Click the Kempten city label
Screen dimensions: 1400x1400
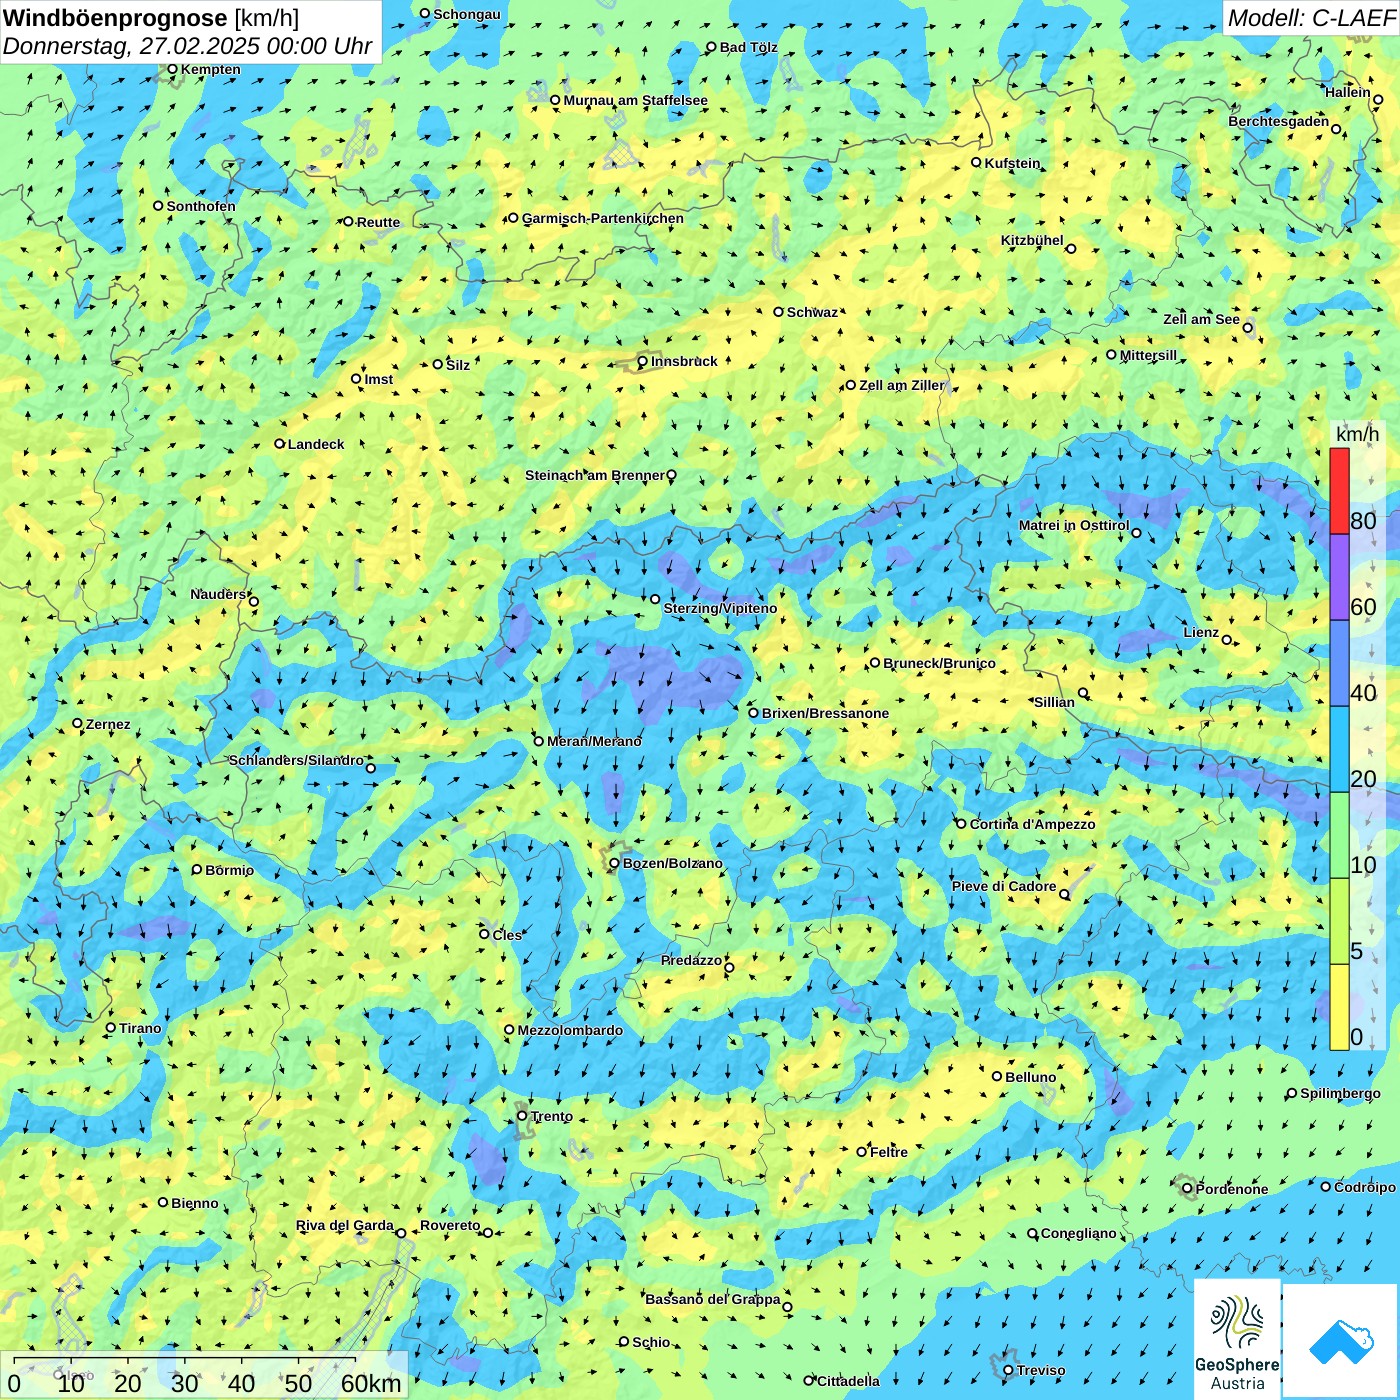coord(211,69)
